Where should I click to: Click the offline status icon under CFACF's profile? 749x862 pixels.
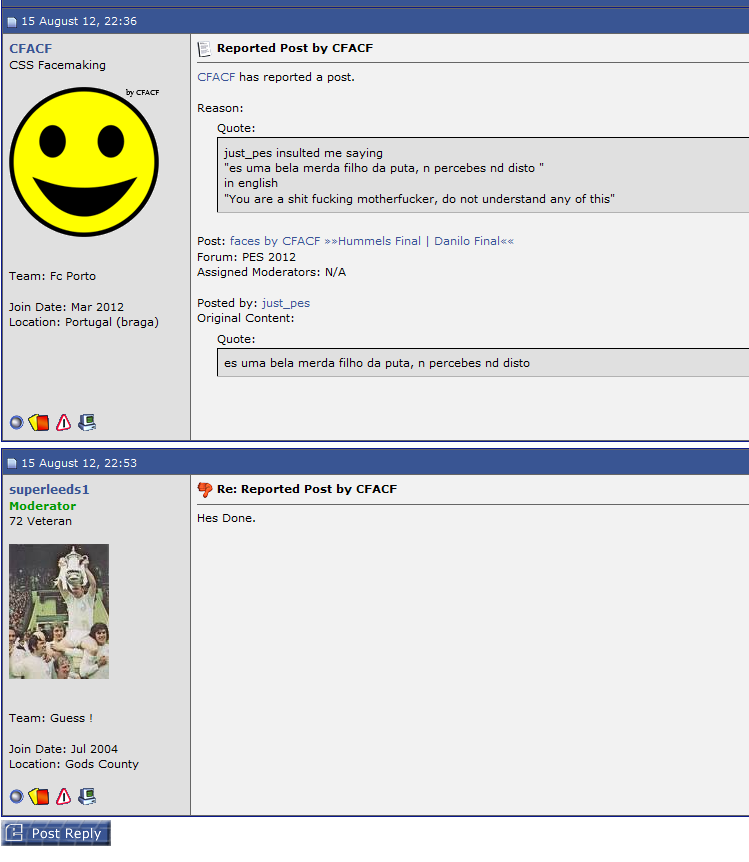(x=16, y=423)
